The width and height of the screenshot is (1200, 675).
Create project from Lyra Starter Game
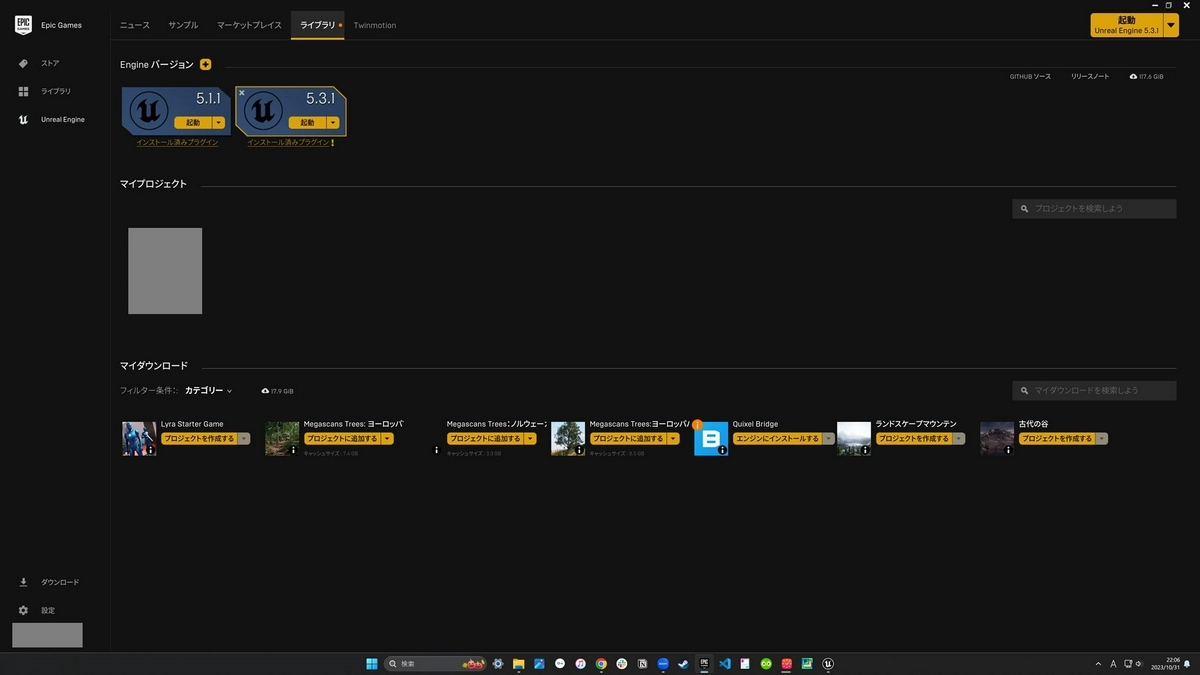point(199,439)
